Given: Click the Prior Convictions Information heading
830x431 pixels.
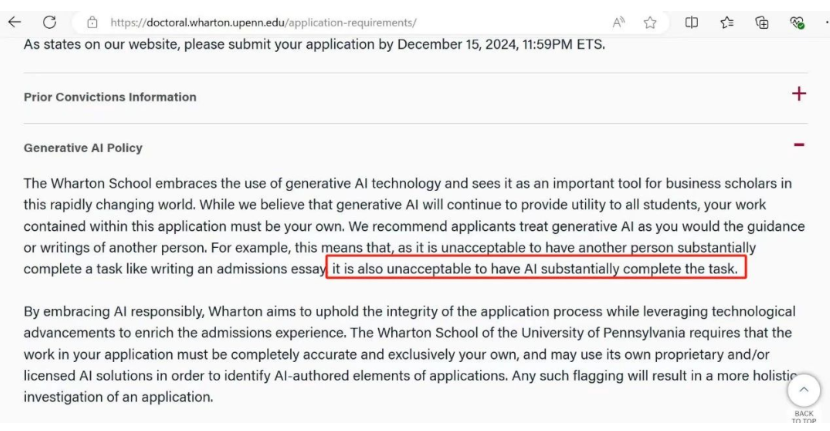Looking at the screenshot, I should pos(110,97).
